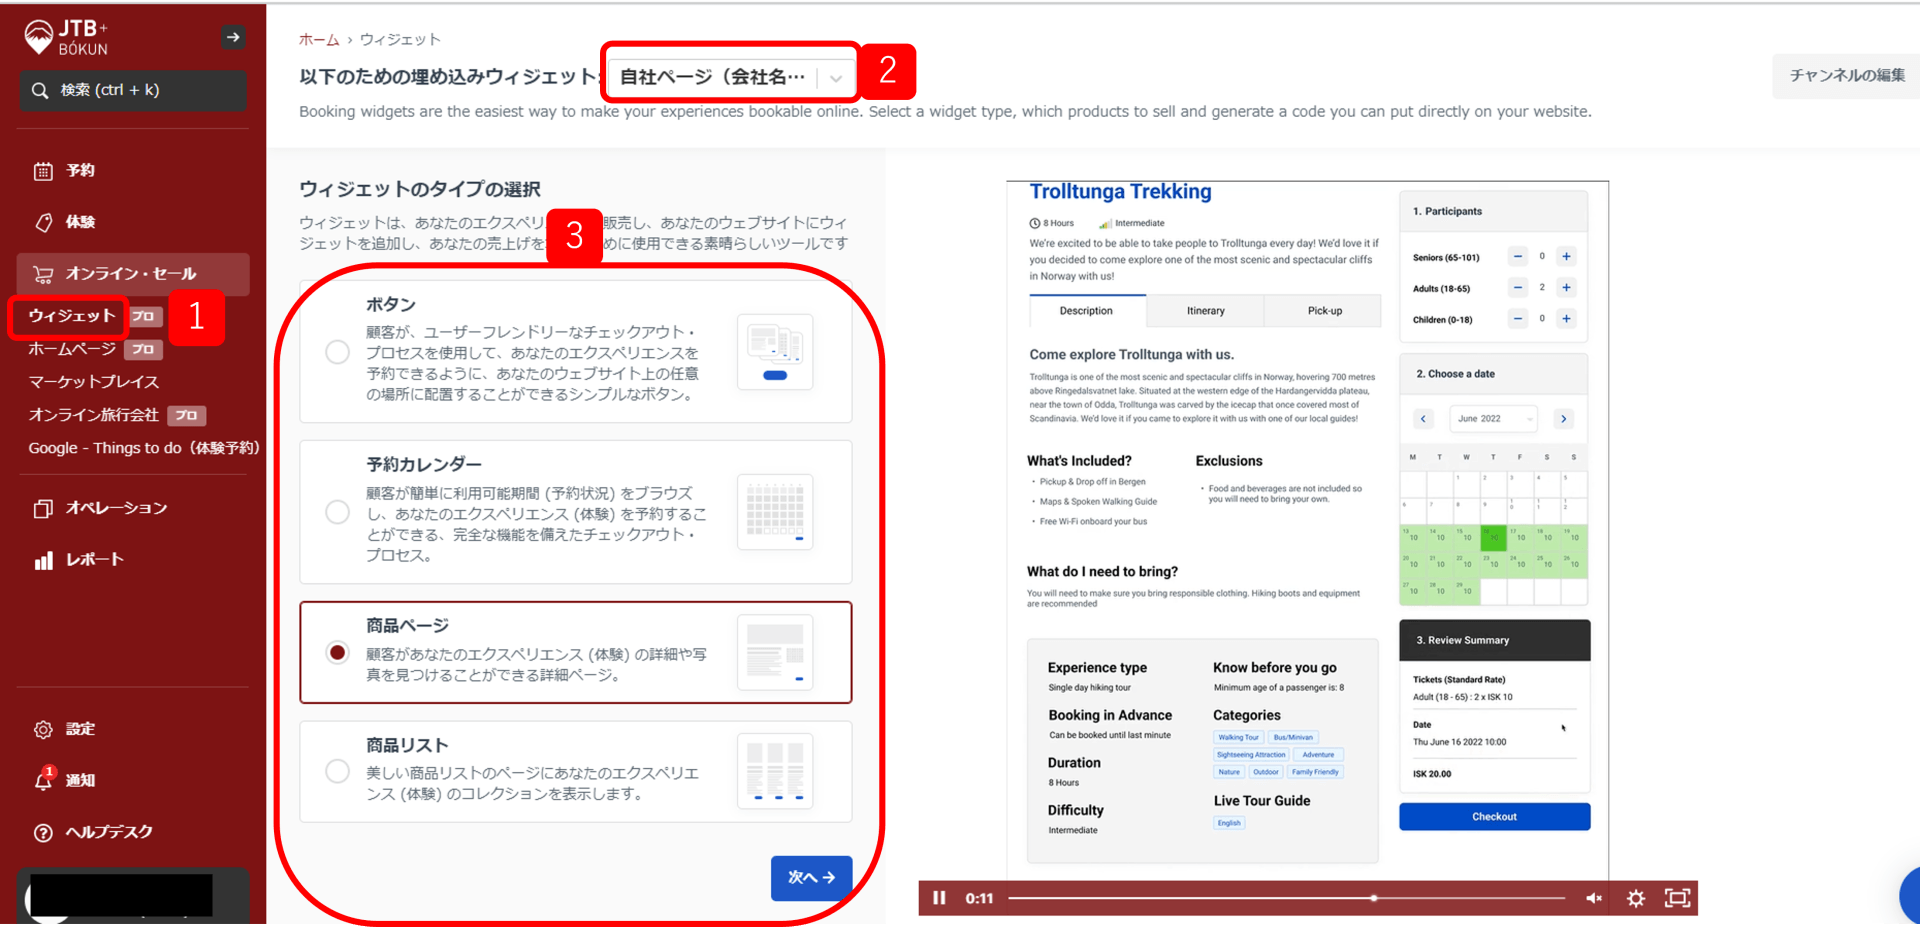Open 体験 tag icon in sidebar
The image size is (1920, 927).
click(43, 222)
